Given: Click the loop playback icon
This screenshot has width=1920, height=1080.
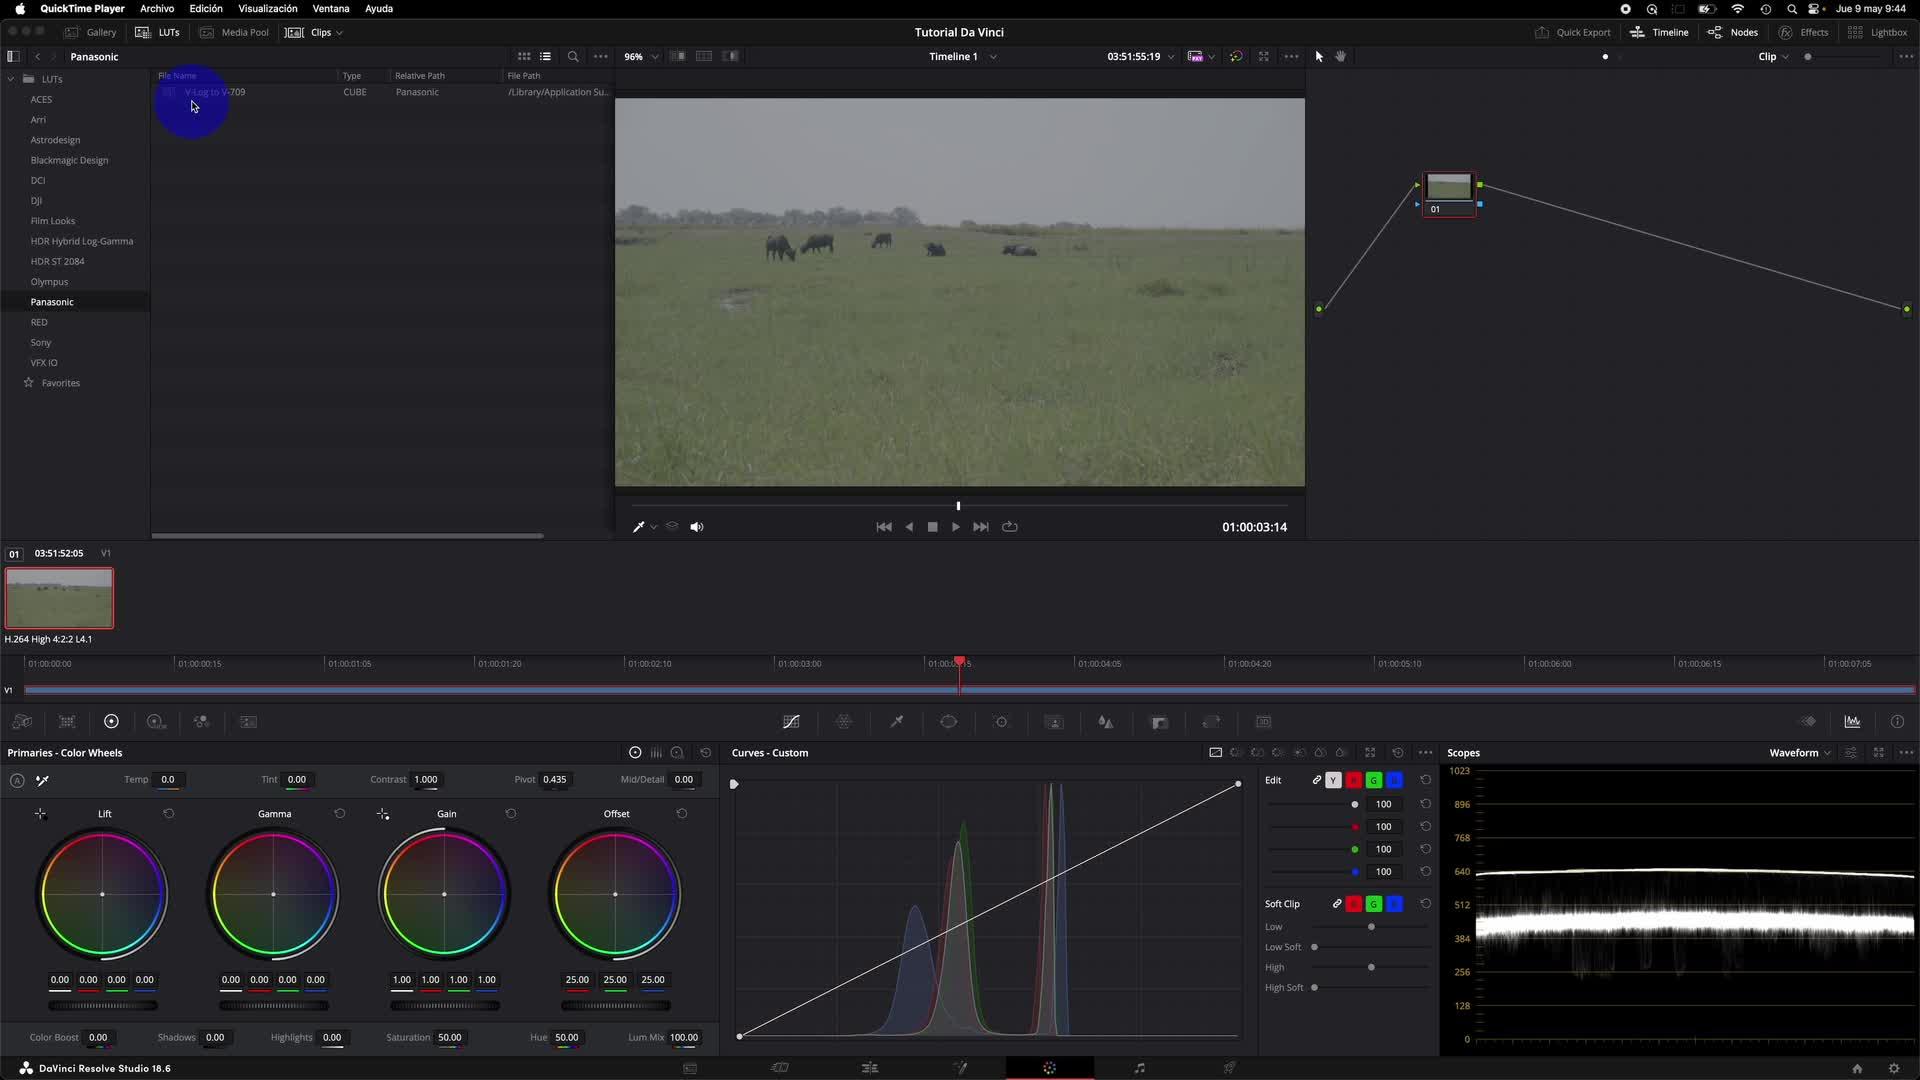Looking at the screenshot, I should coord(1010,527).
